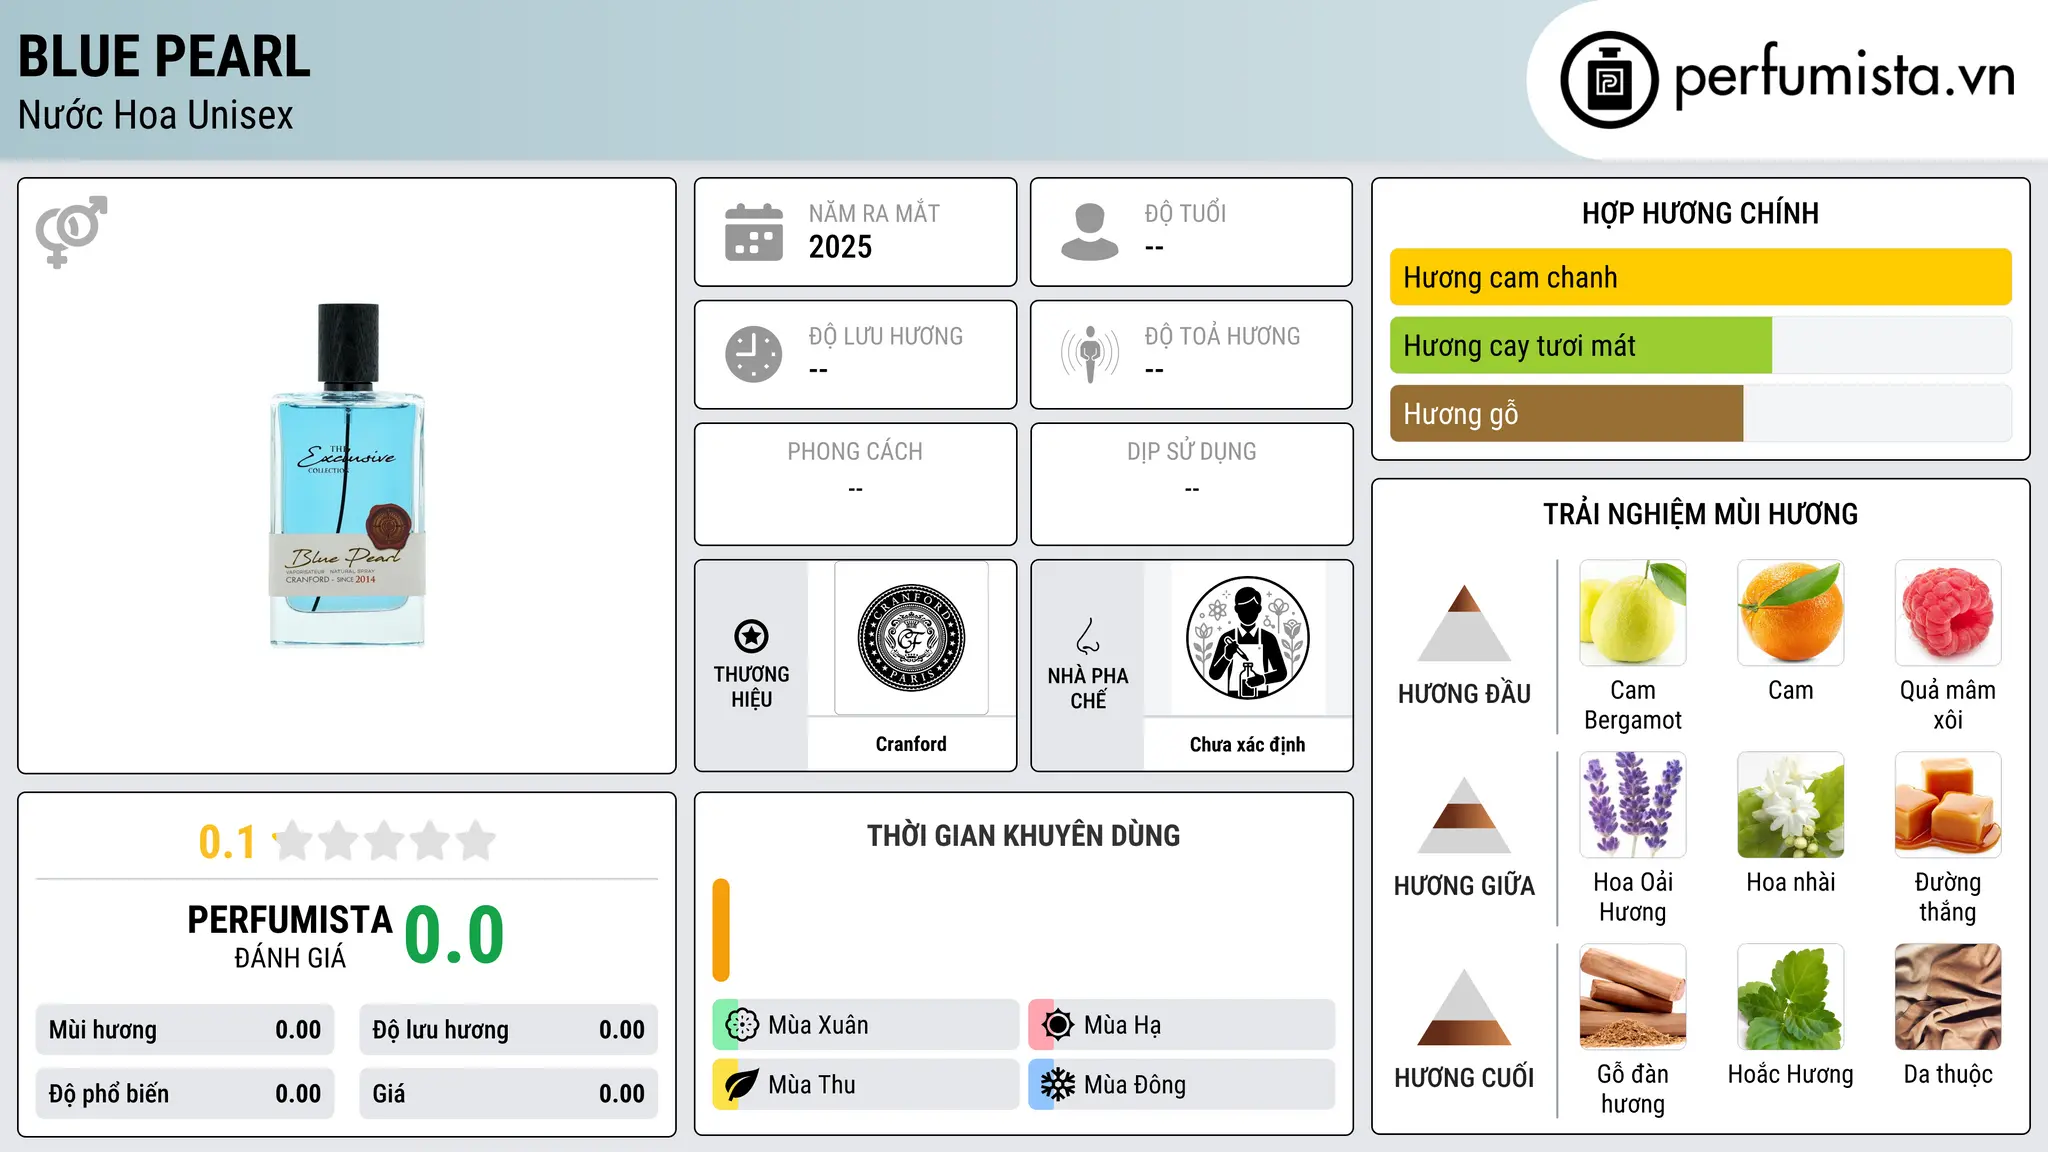Click the flower icon for Mùa Xuân
This screenshot has height=1152, width=2048.
click(x=741, y=1025)
